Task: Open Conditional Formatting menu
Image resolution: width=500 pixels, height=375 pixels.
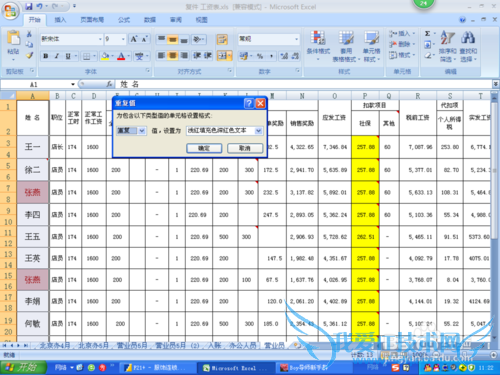Action: (318, 46)
